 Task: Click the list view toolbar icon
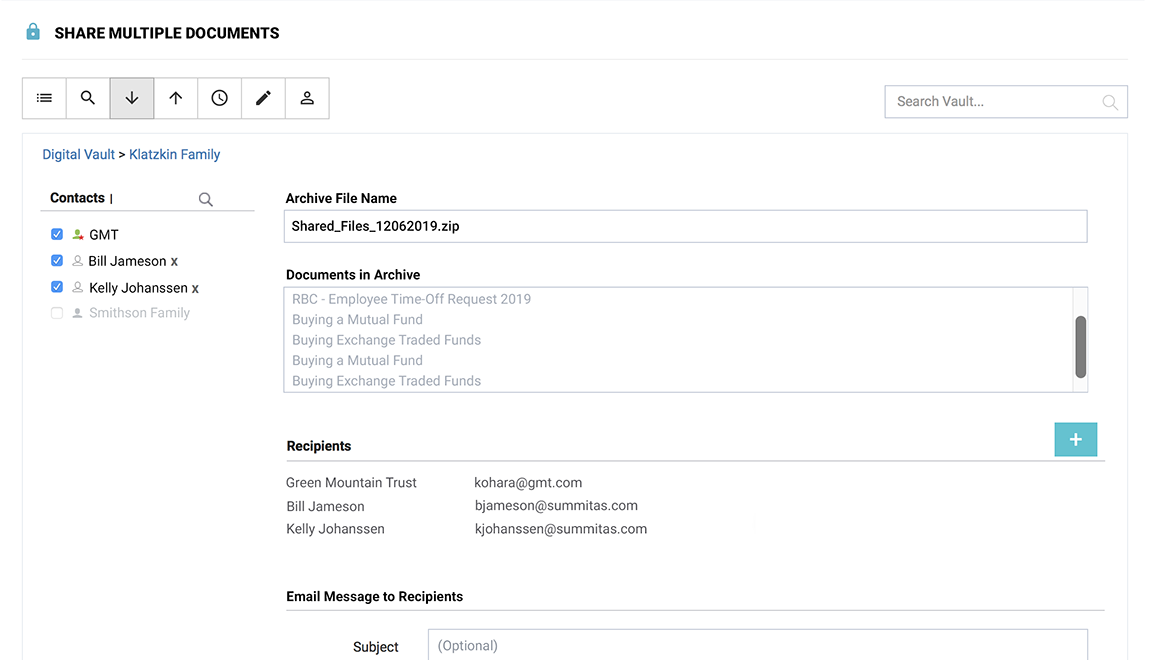(x=44, y=98)
